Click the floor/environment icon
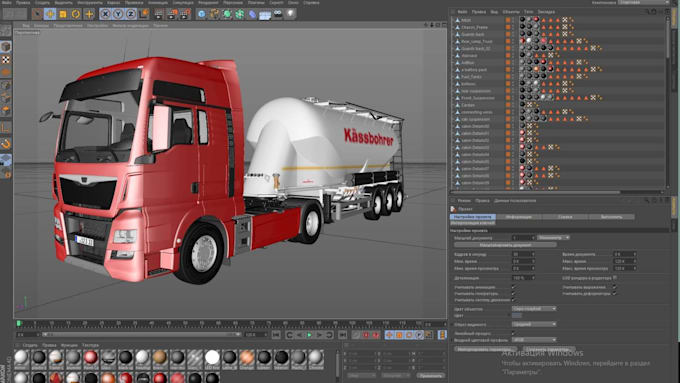680x383 pixels. (265, 14)
